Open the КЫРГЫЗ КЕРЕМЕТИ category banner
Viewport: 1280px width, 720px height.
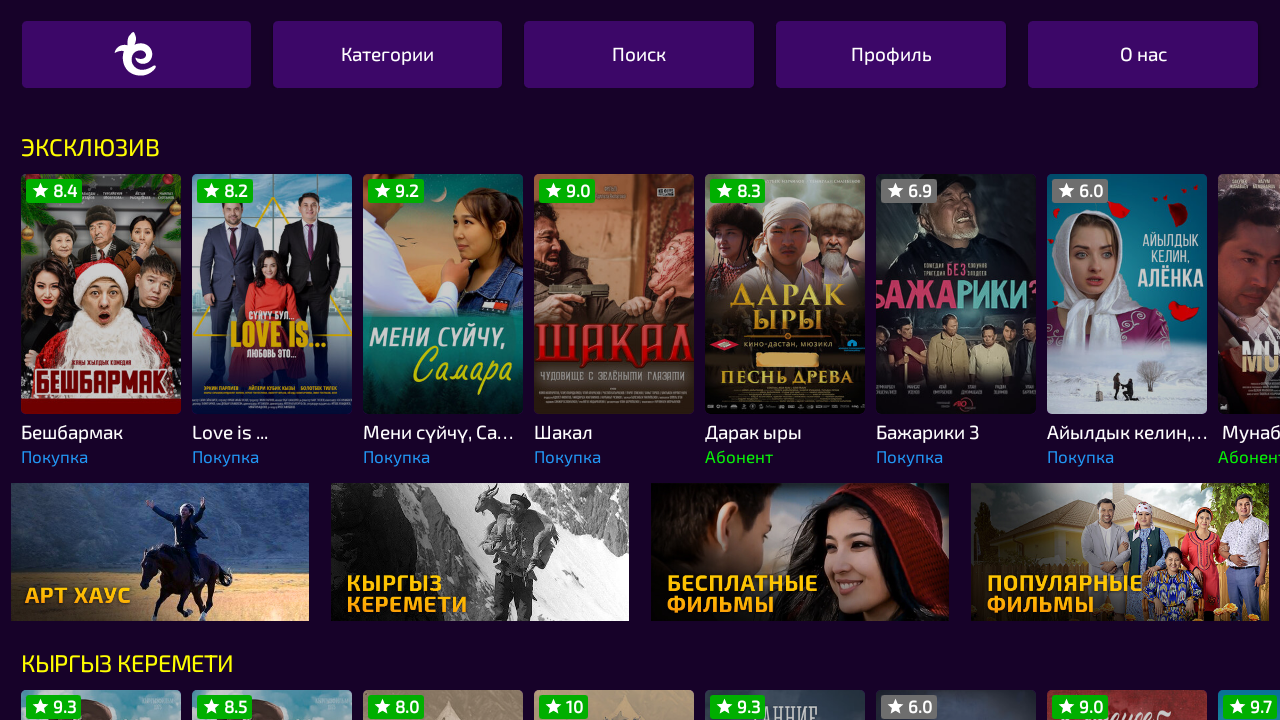(480, 552)
